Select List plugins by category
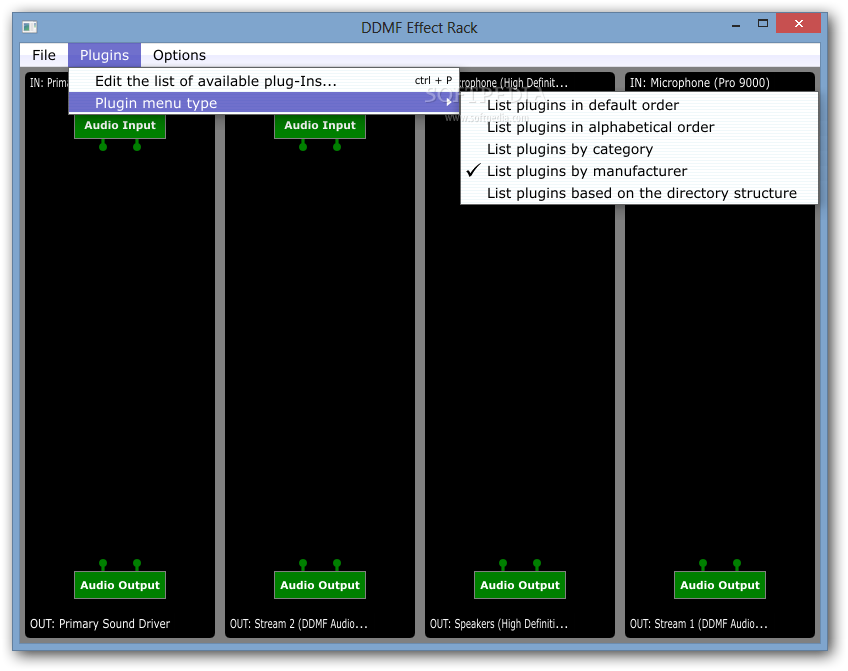This screenshot has height=671, width=848. (639, 149)
